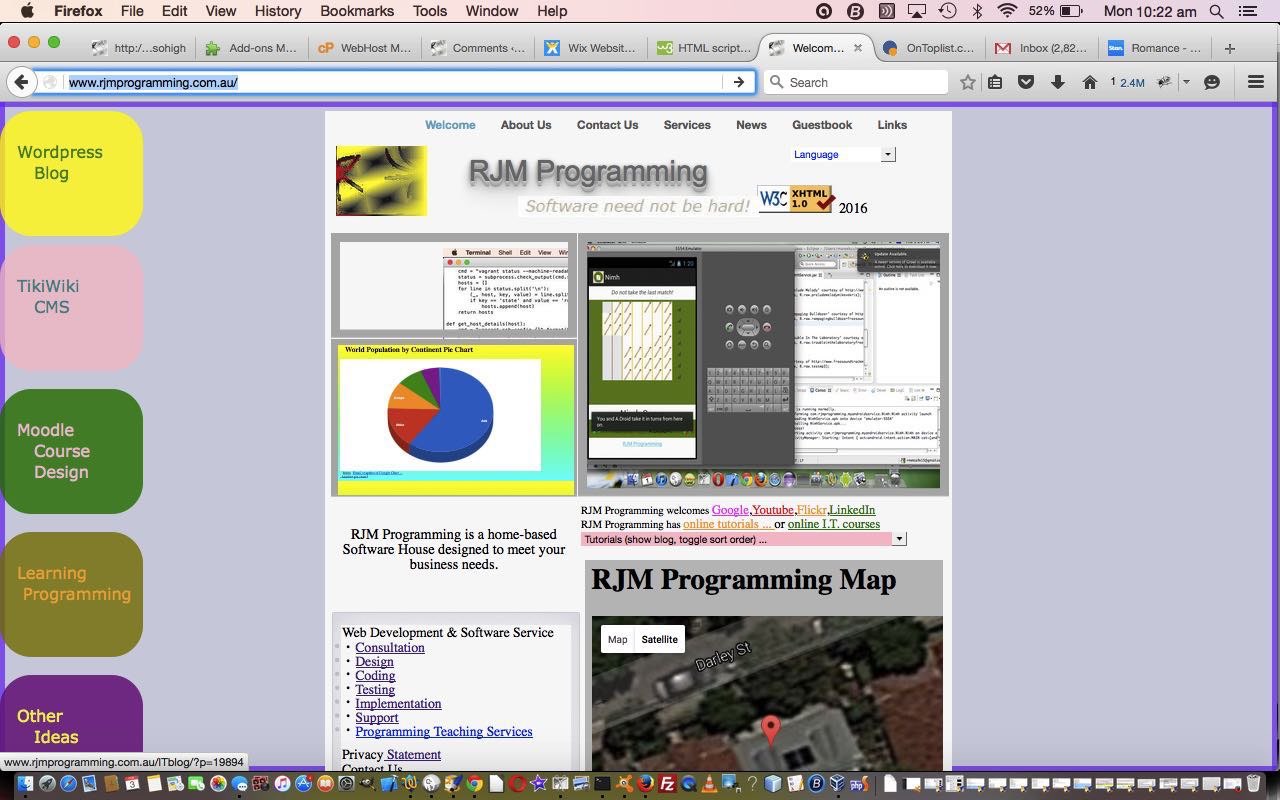The height and width of the screenshot is (800, 1280).
Task: Click the go arrow in the address bar
Action: [x=739, y=82]
